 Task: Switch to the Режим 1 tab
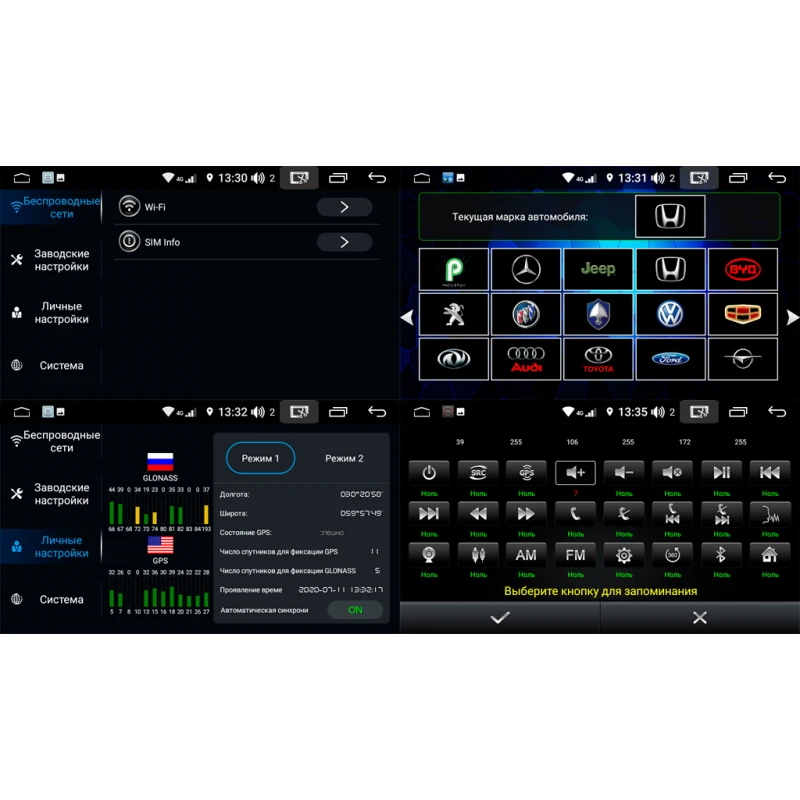[x=260, y=458]
